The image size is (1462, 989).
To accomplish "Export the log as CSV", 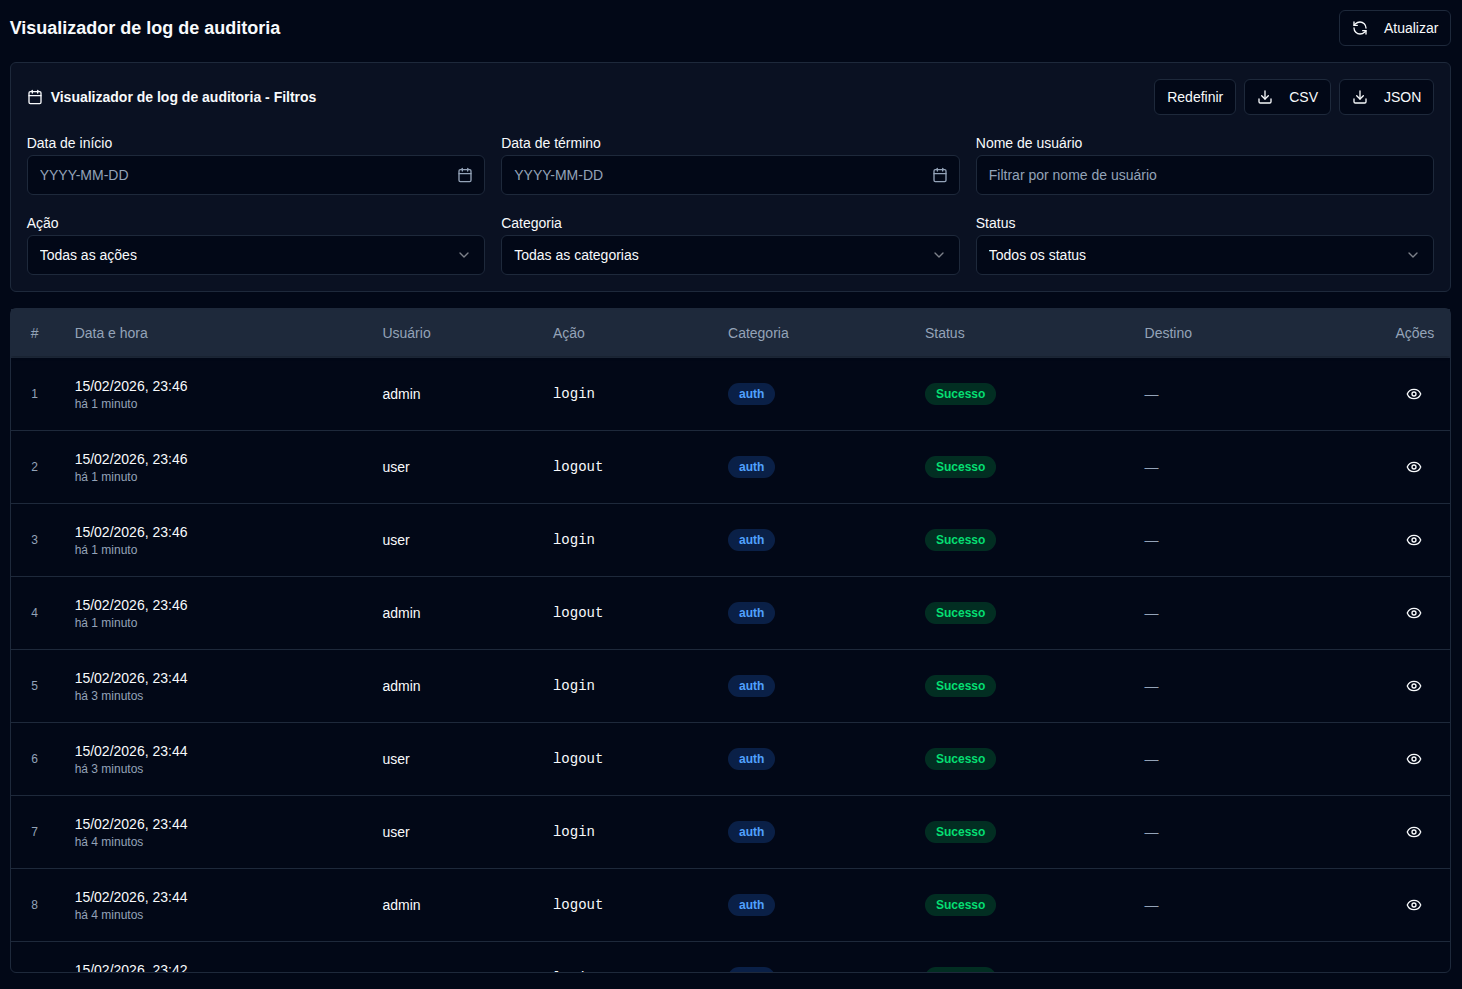I will click(x=1287, y=97).
